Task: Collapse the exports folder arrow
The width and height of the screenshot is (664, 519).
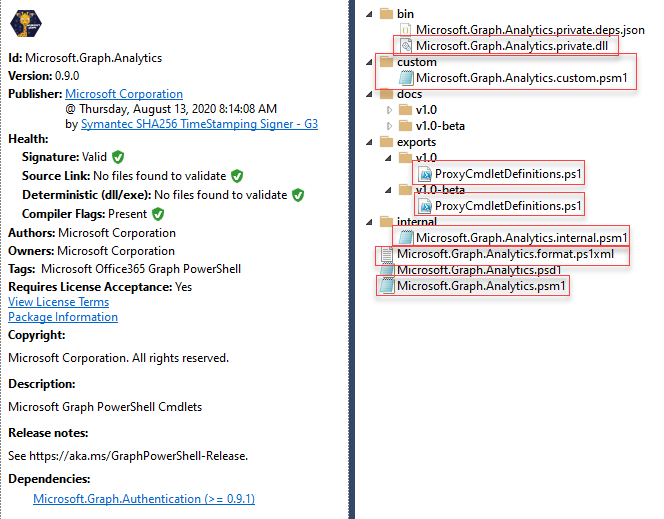Action: (369, 142)
